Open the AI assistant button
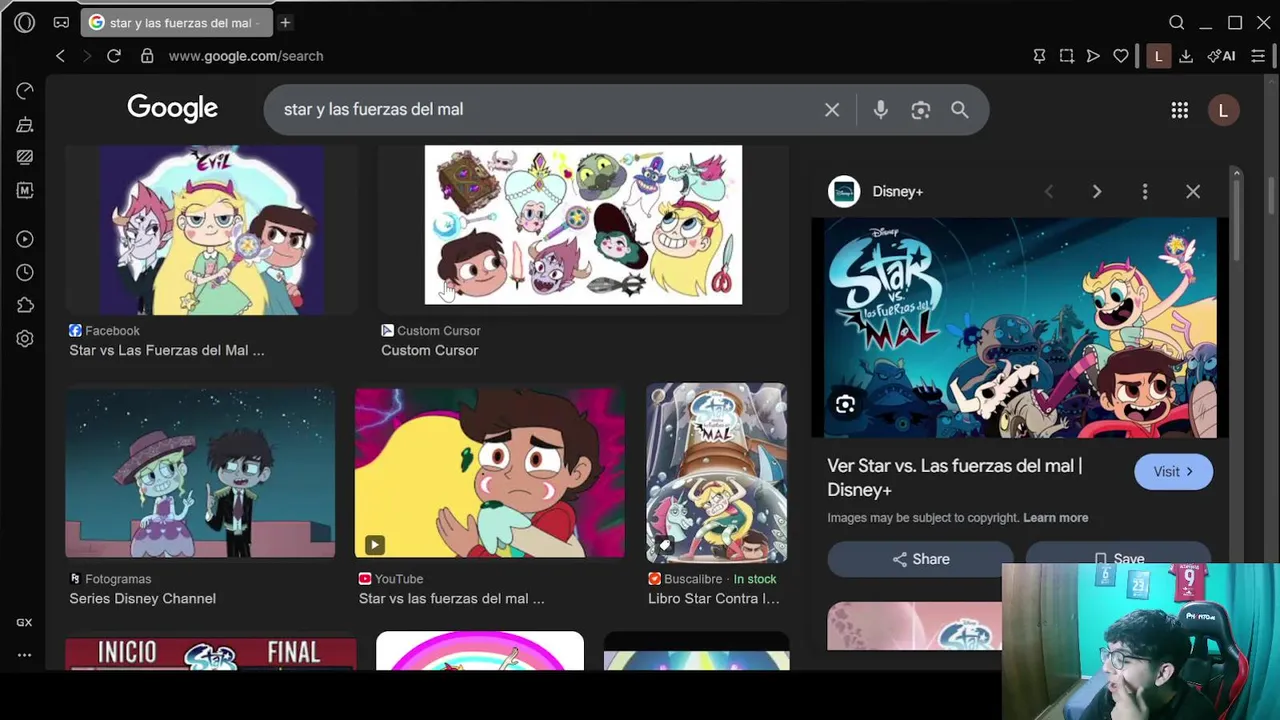This screenshot has height=720, width=1280. pos(1221,56)
